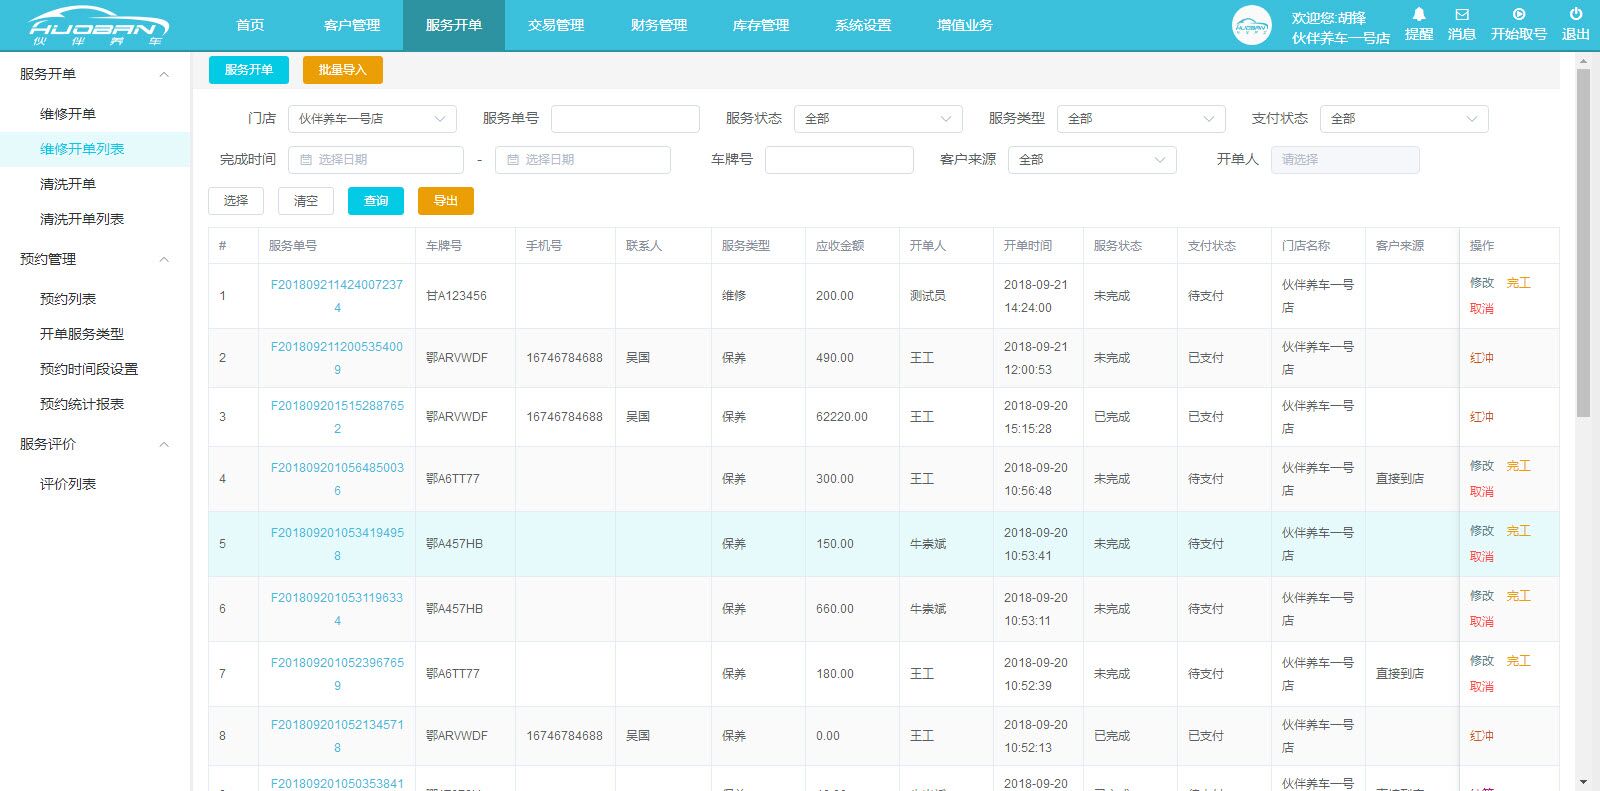Collapse the 服务评价 sidebar section

click(x=164, y=445)
